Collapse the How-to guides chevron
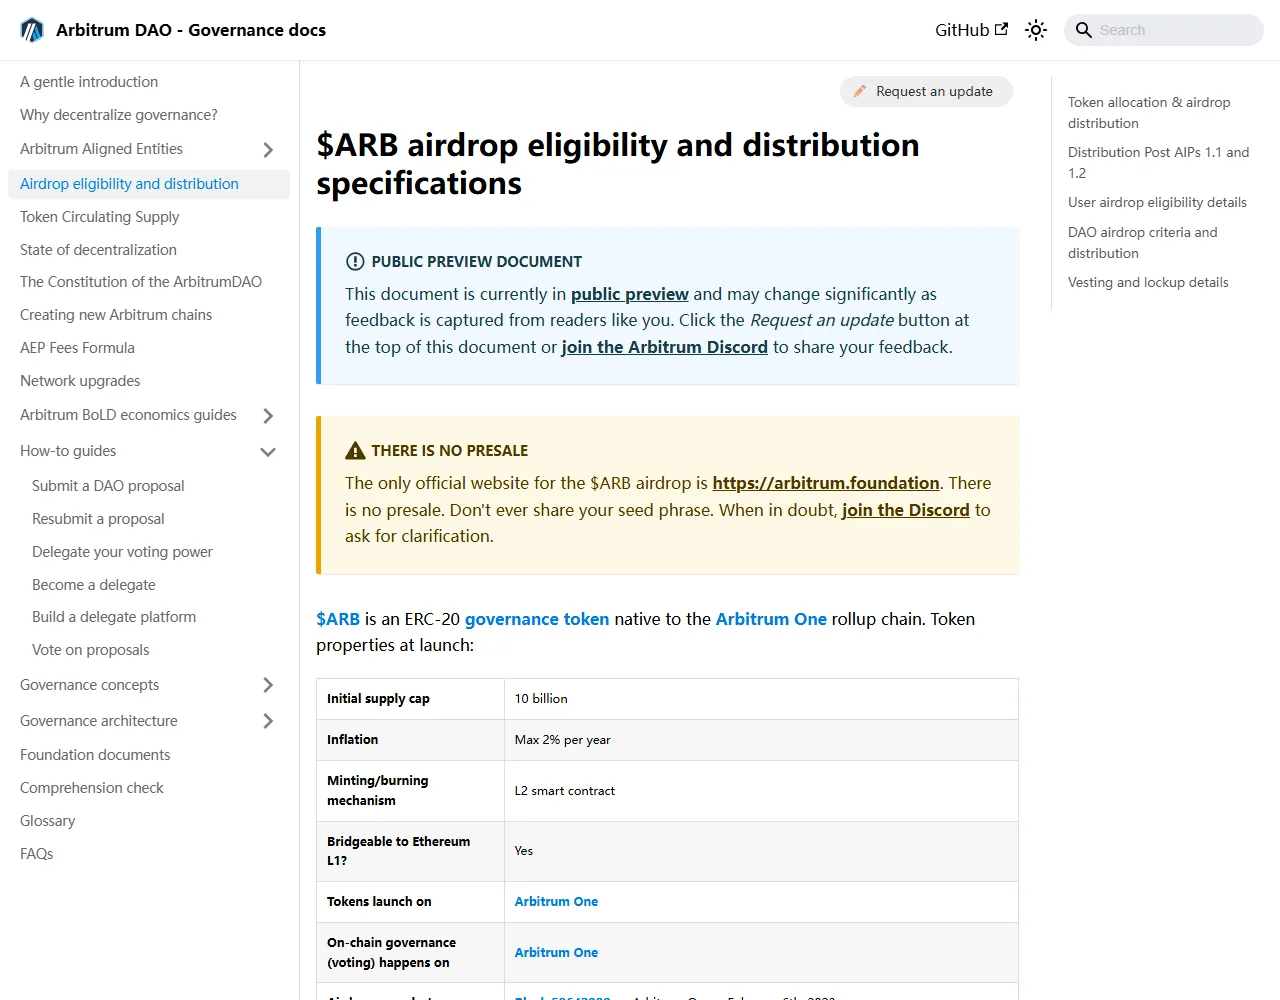This screenshot has height=1000, width=1280. [x=268, y=452]
